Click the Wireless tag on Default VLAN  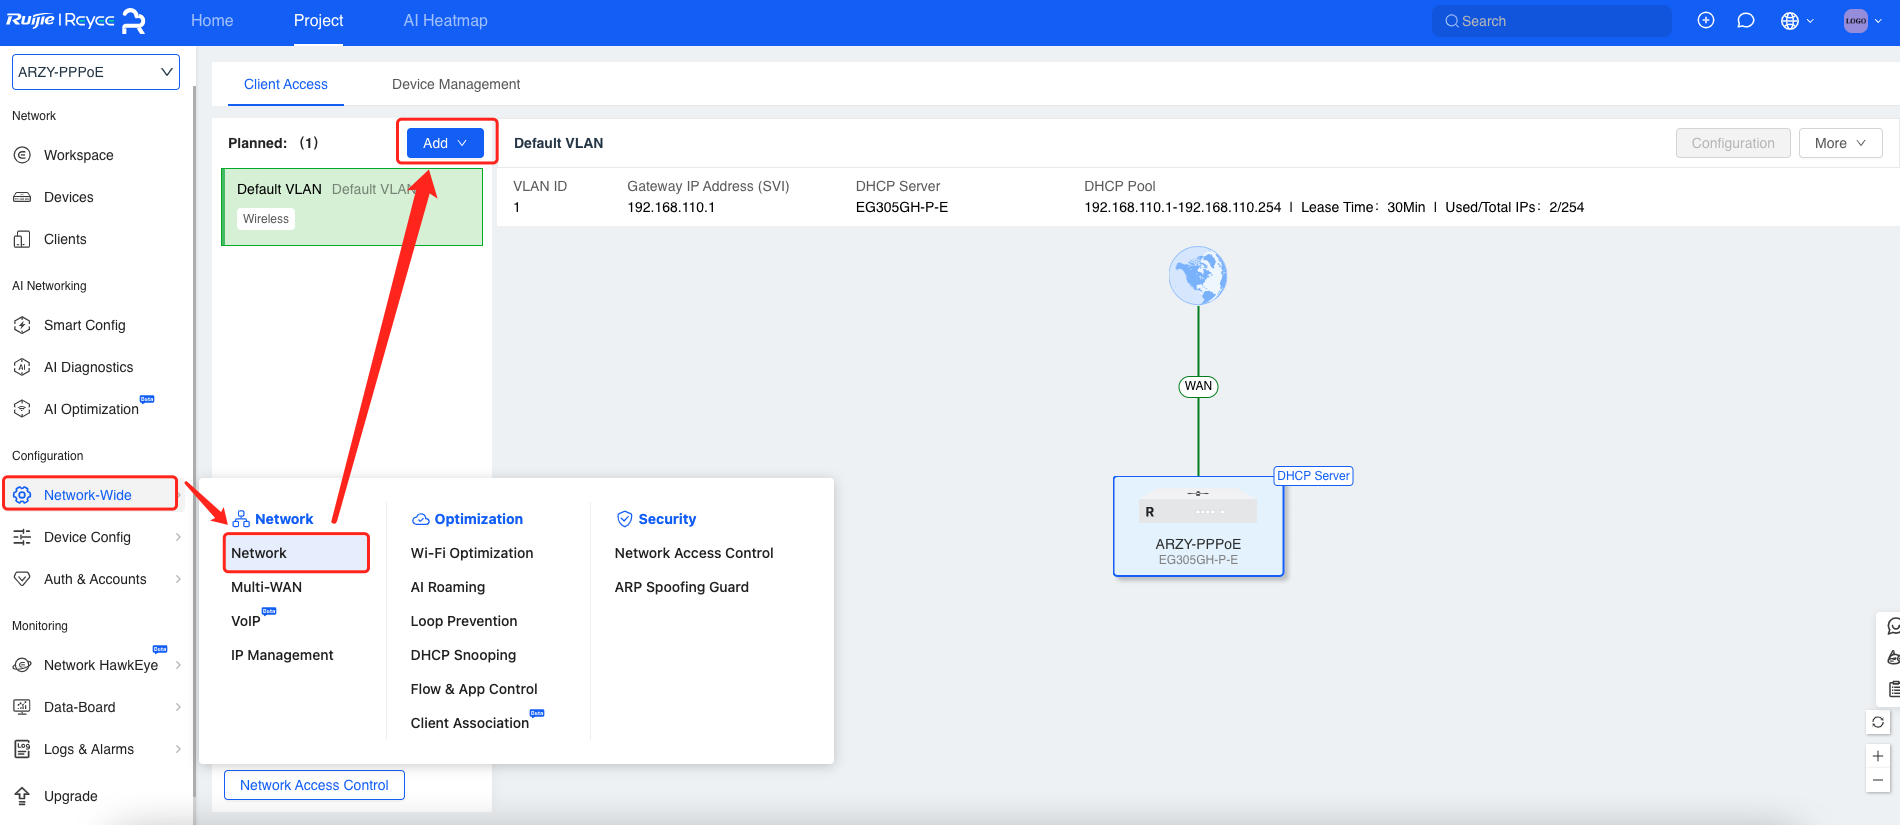(x=266, y=219)
